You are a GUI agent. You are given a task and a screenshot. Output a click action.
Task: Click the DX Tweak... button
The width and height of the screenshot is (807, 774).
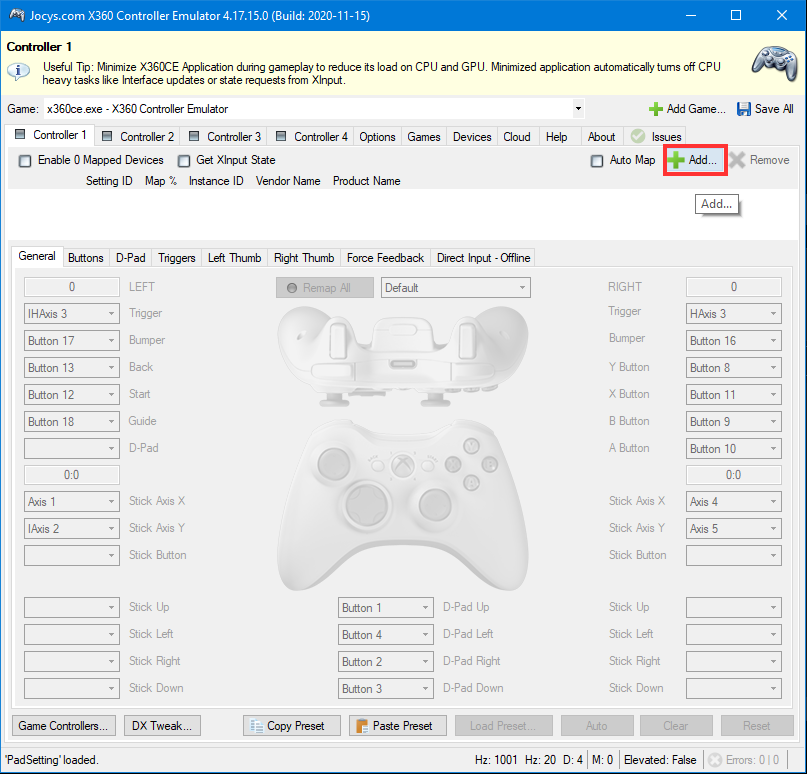click(162, 726)
